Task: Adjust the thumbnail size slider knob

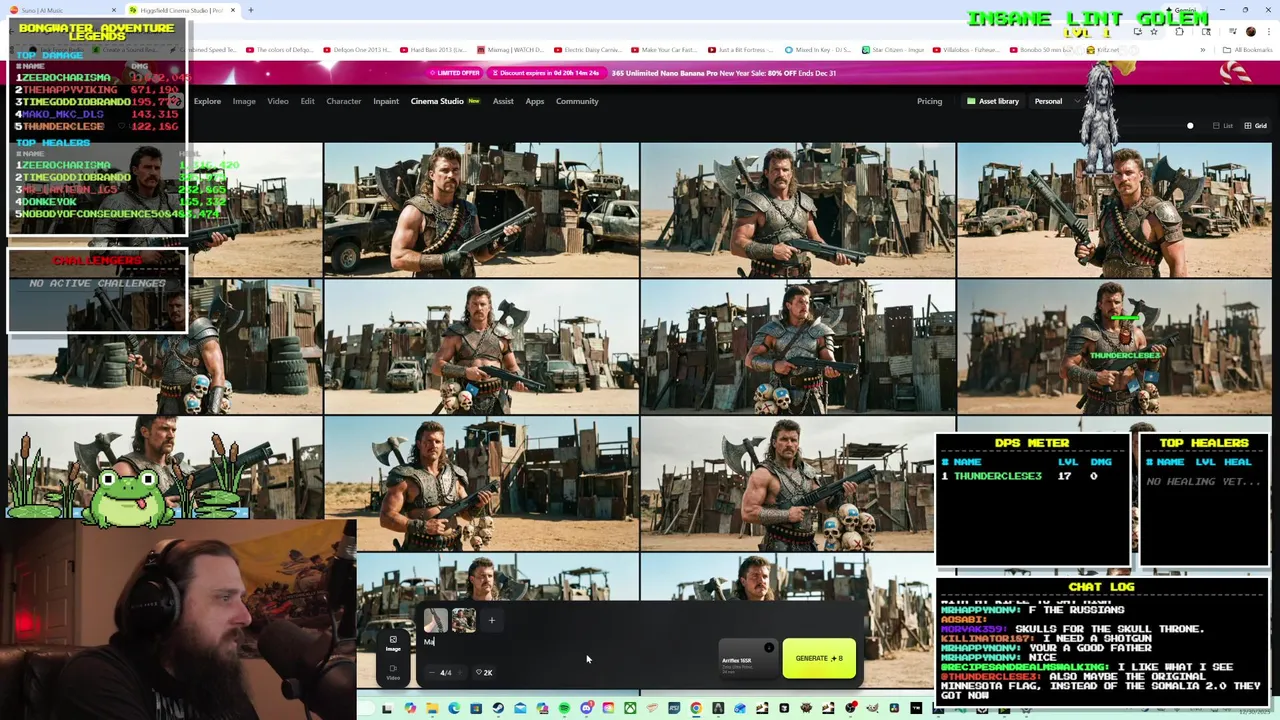Action: (x=1190, y=126)
